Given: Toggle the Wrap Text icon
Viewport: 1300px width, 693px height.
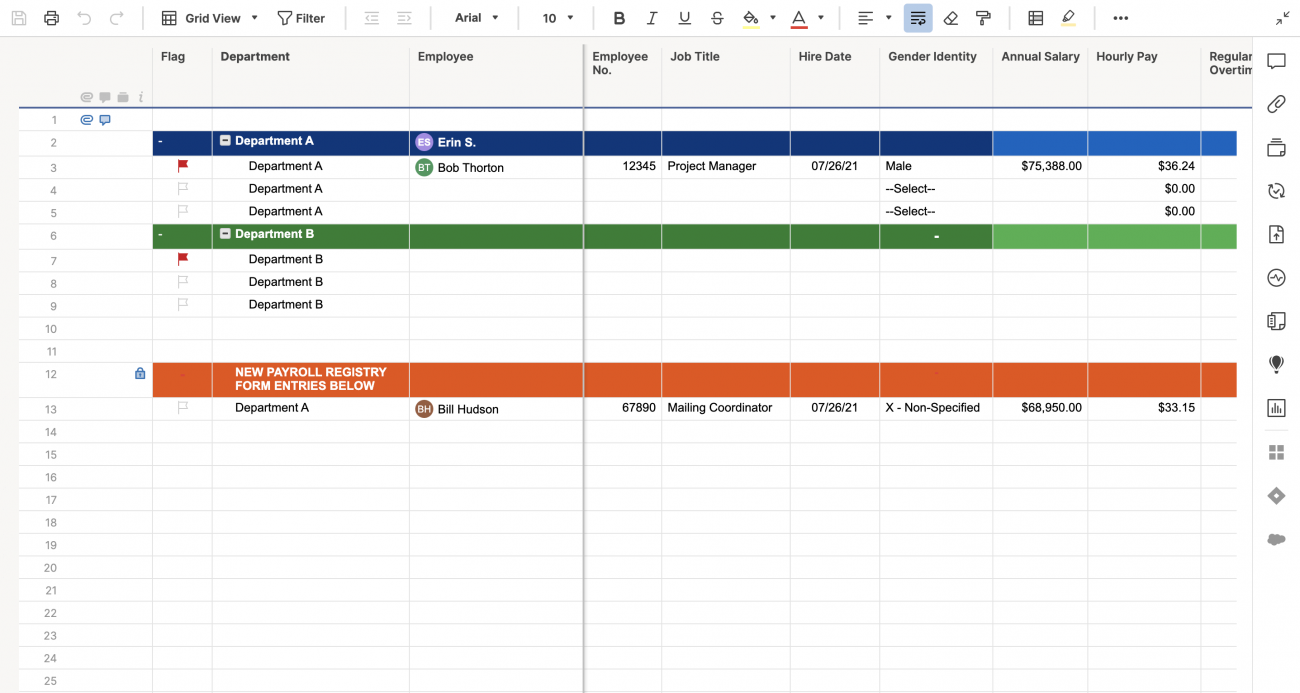Looking at the screenshot, I should tap(918, 17).
